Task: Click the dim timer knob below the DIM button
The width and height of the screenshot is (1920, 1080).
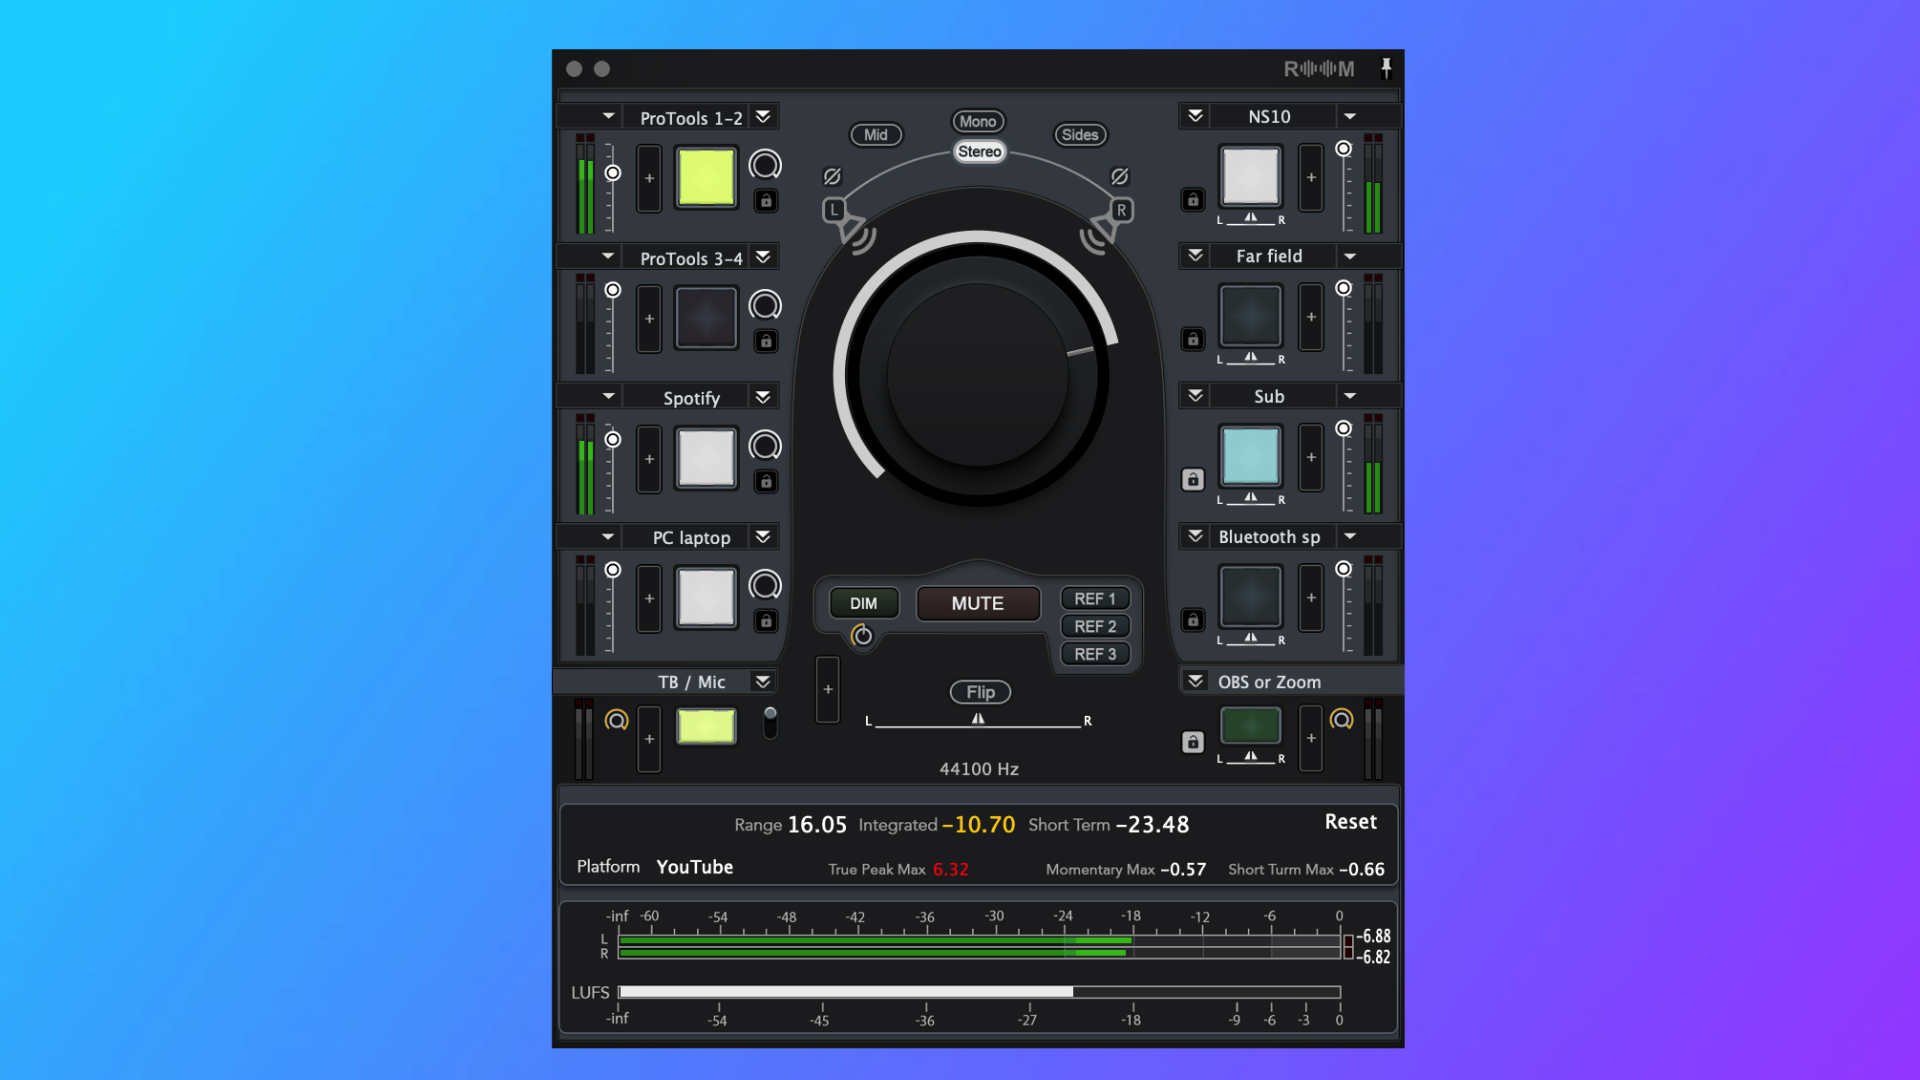Action: pos(862,636)
